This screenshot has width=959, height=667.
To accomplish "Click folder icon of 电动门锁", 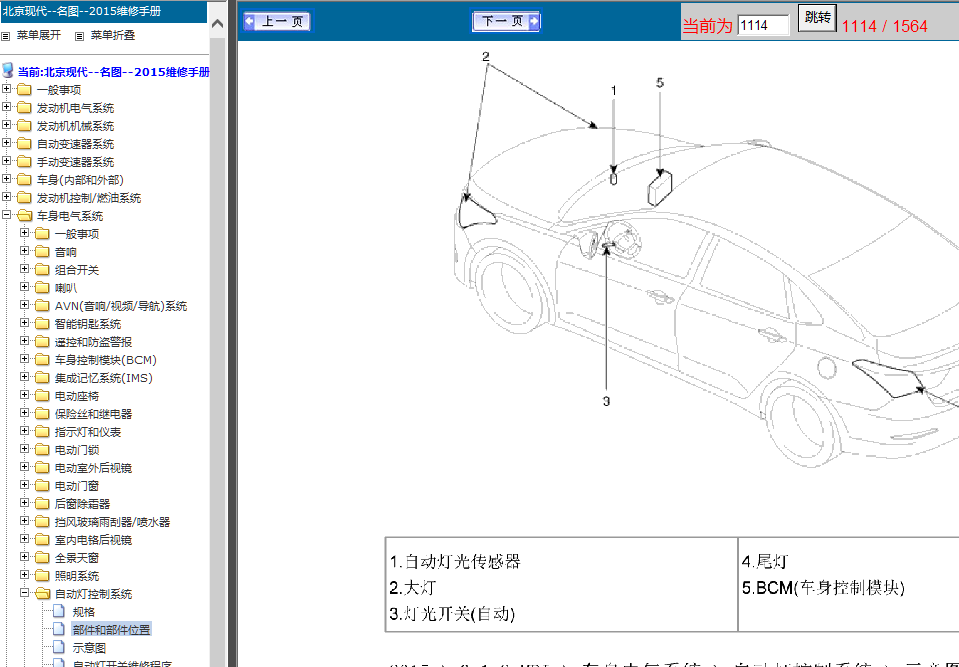I will coord(42,449).
